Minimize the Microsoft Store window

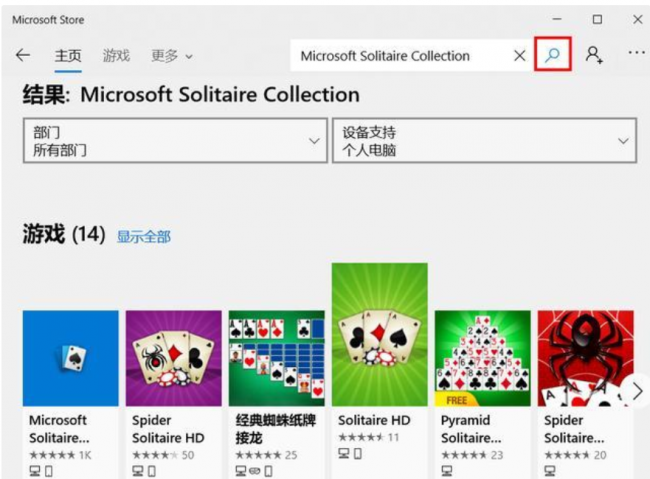[x=557, y=19]
